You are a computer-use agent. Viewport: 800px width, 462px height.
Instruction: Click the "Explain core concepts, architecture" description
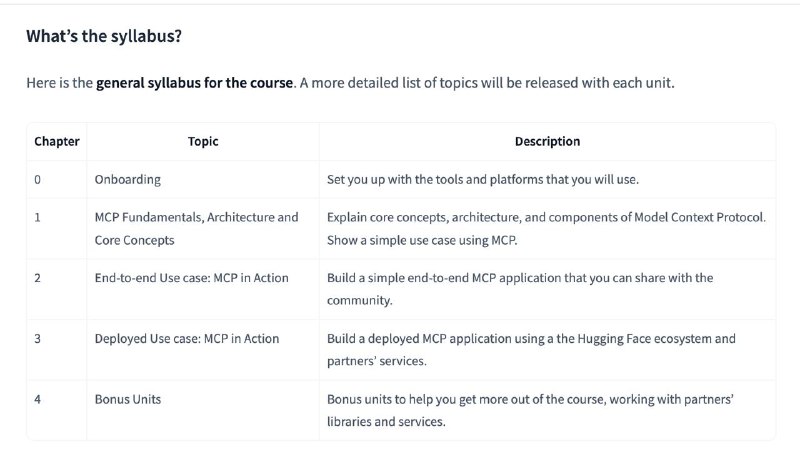tap(547, 228)
